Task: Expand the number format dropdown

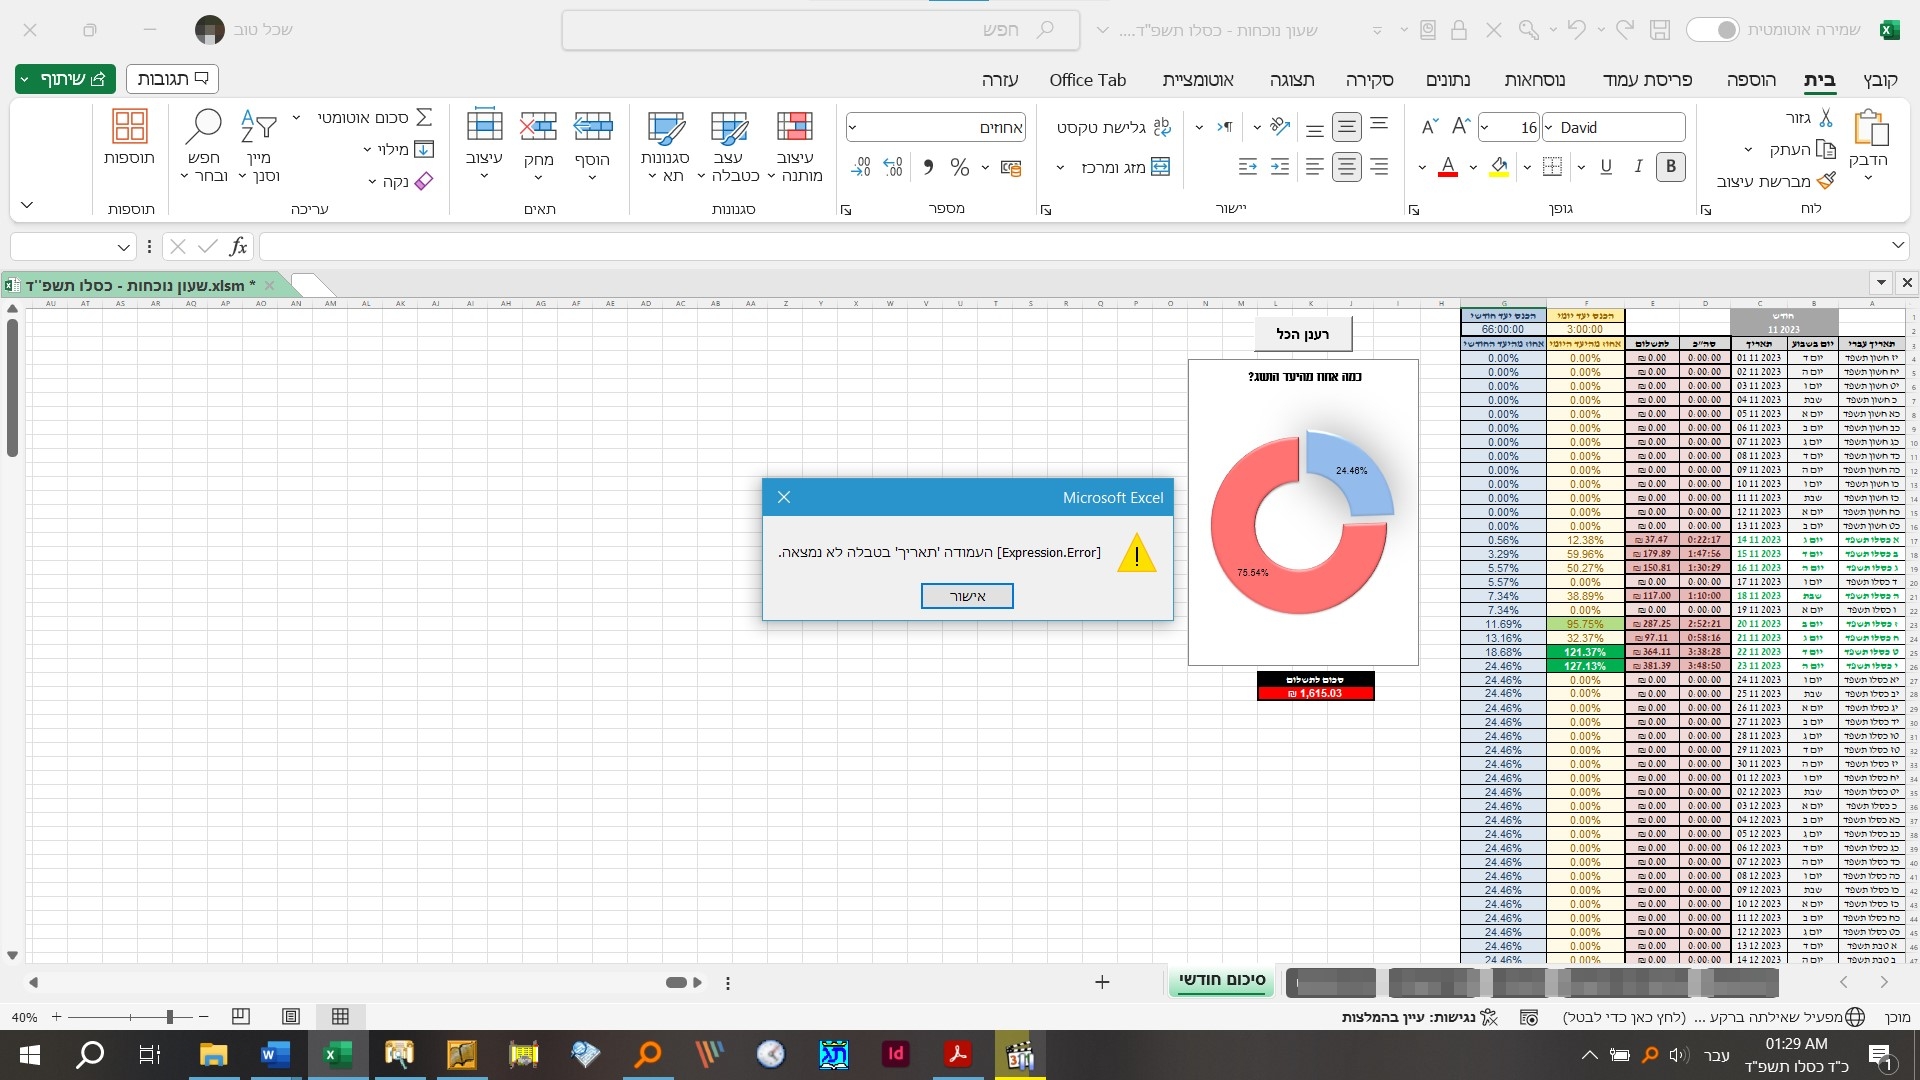Action: coord(853,128)
